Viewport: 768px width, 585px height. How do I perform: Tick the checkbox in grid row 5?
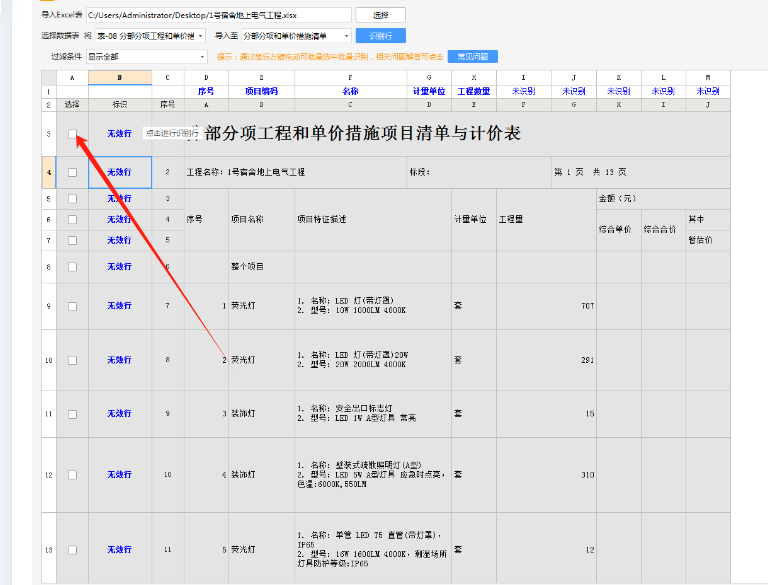pos(72,199)
